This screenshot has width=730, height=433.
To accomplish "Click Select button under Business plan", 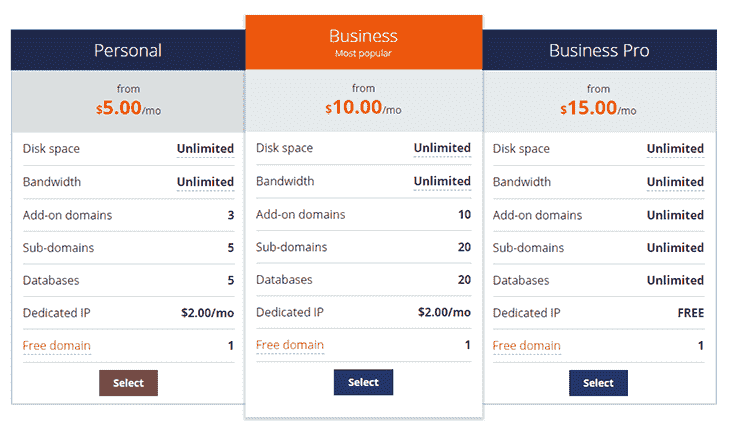I will [363, 382].
